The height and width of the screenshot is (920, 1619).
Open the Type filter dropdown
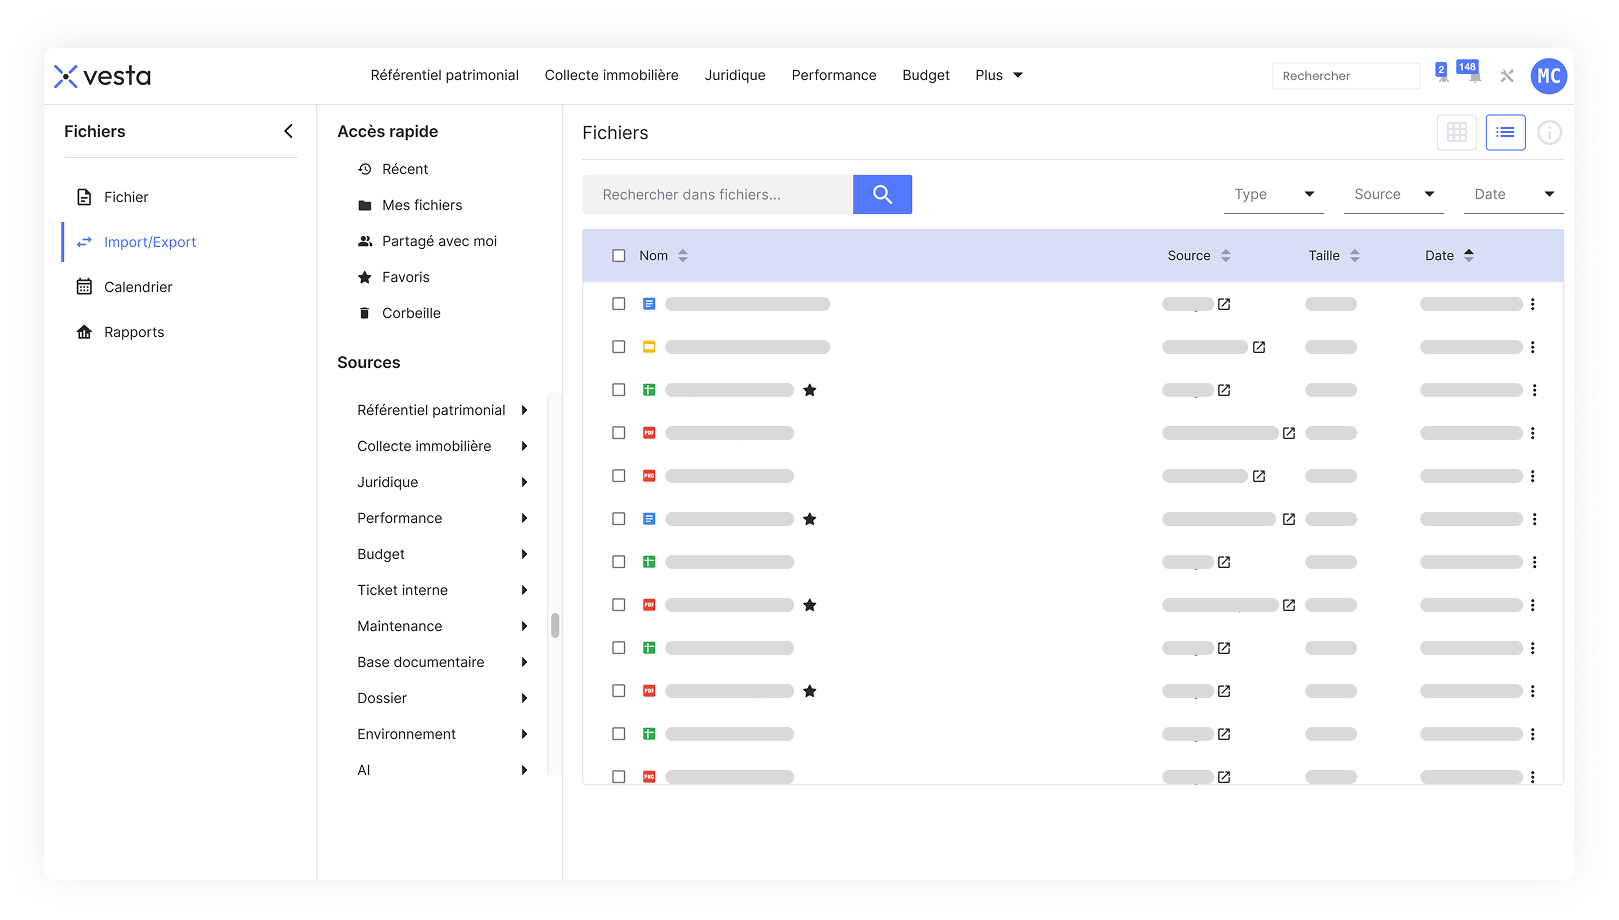point(1273,194)
